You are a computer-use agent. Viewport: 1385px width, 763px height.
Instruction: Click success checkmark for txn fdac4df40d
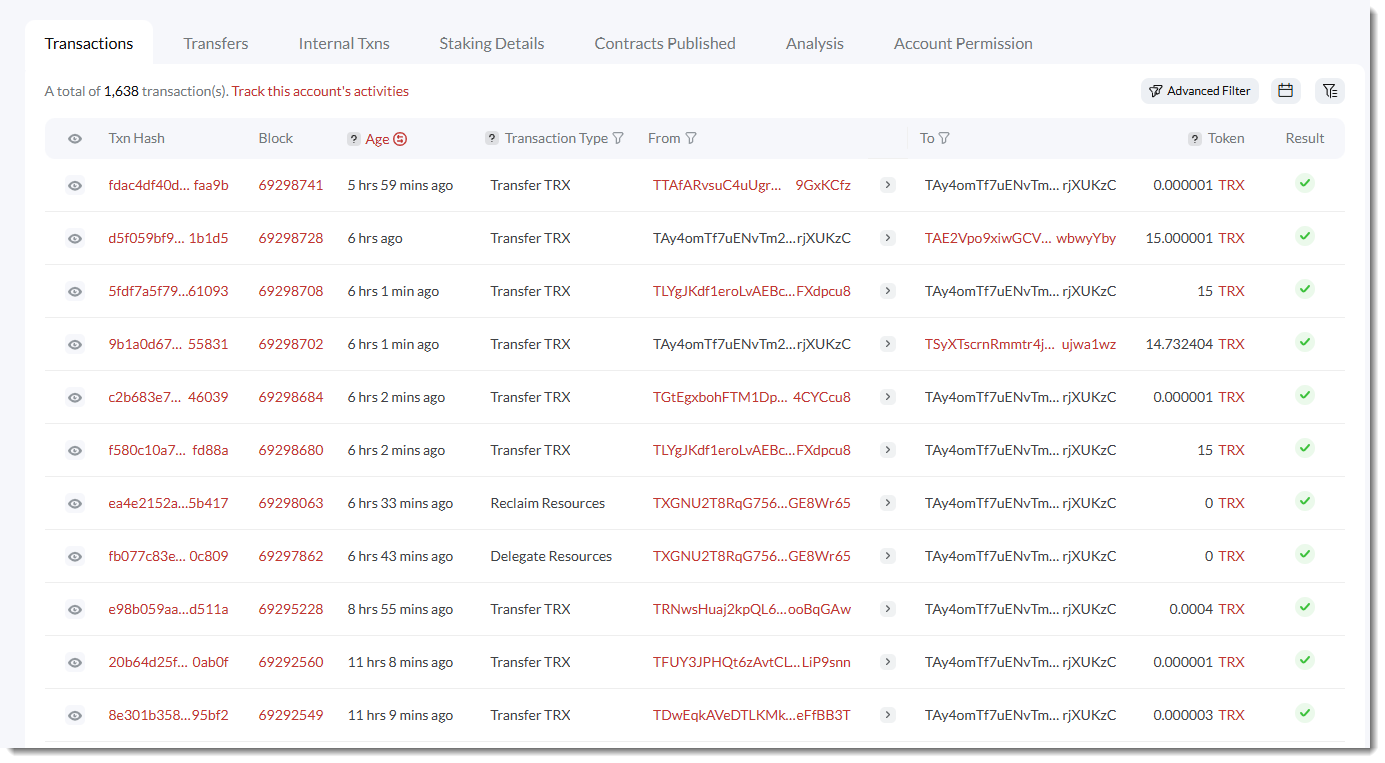coord(1304,183)
